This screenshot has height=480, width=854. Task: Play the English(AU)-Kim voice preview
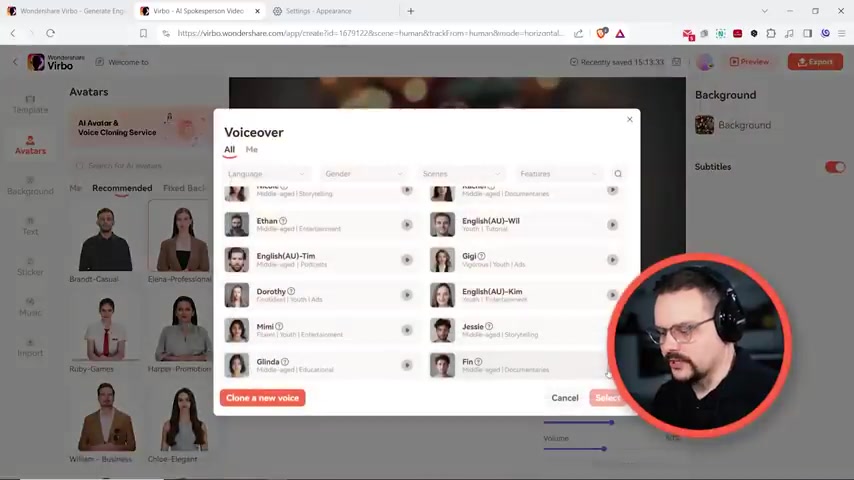(612, 295)
